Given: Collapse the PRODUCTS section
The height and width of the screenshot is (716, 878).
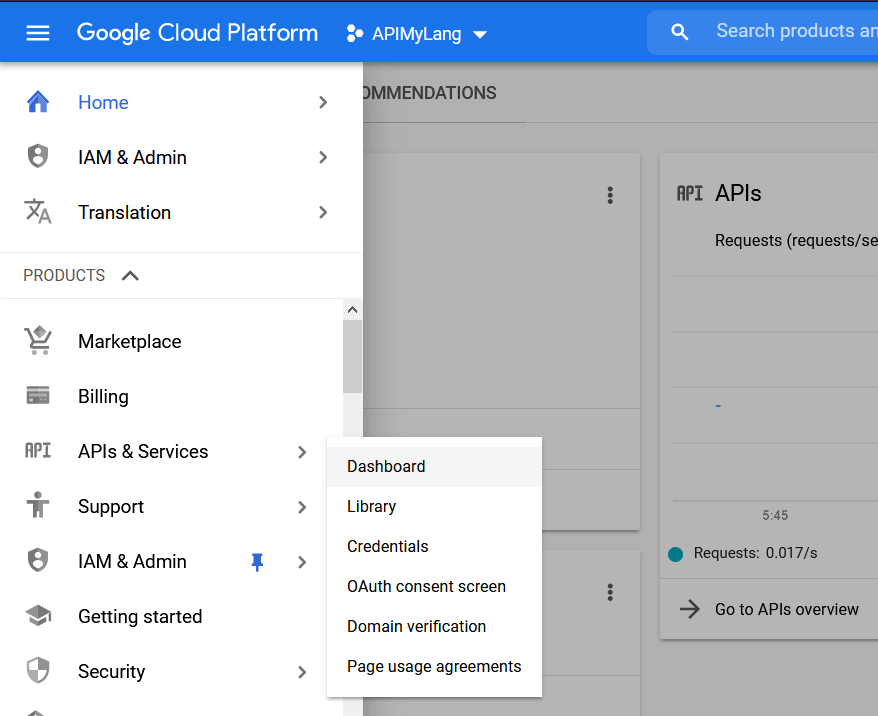Looking at the screenshot, I should coord(130,275).
